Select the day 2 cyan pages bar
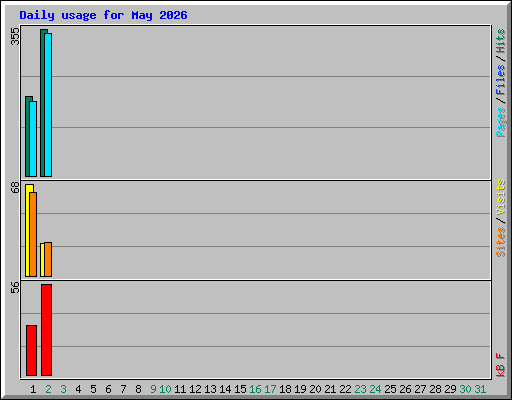The image size is (512, 400). pyautogui.click(x=48, y=105)
